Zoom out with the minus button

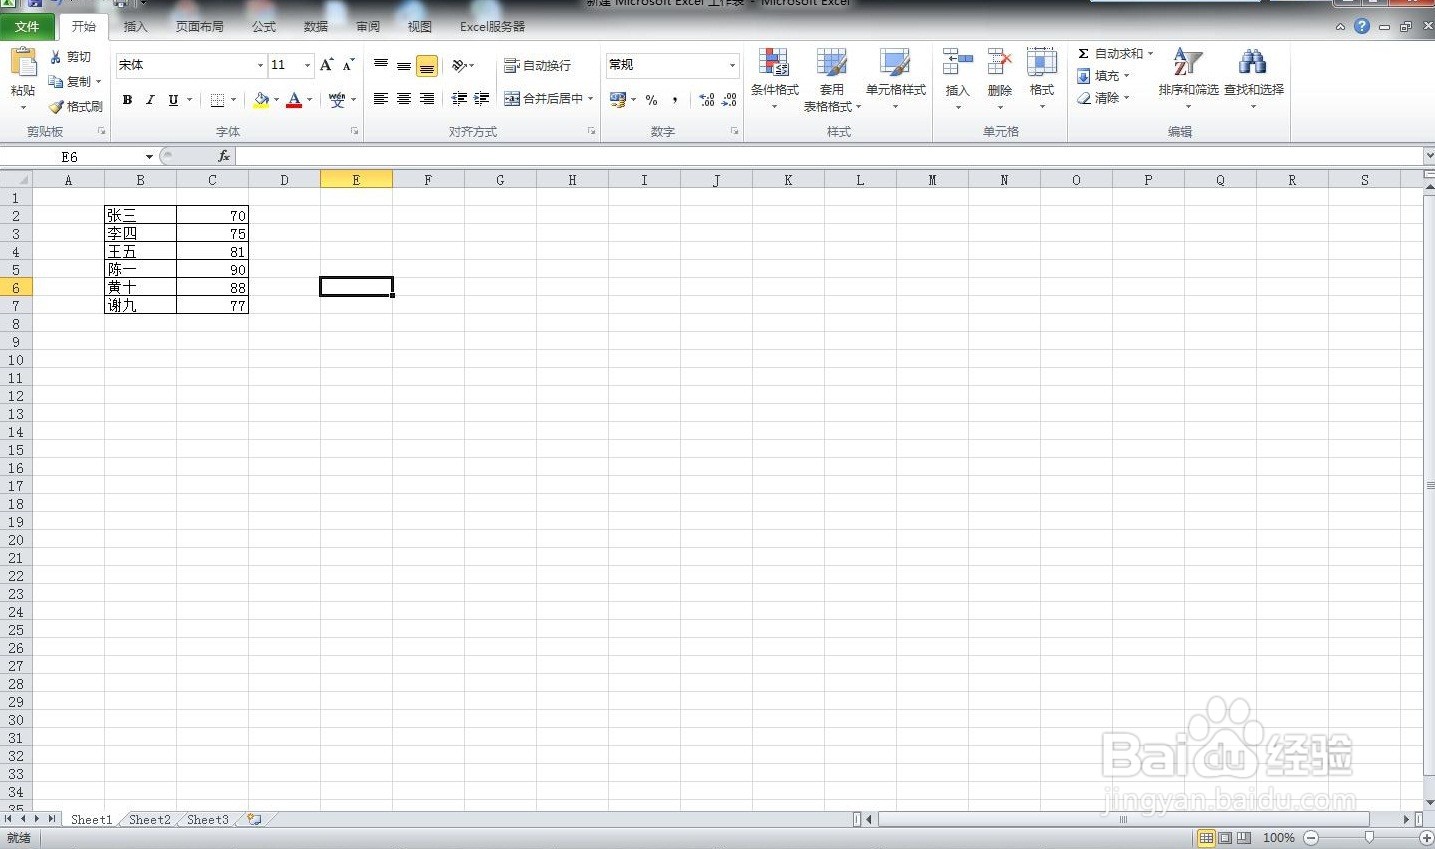[x=1311, y=838]
